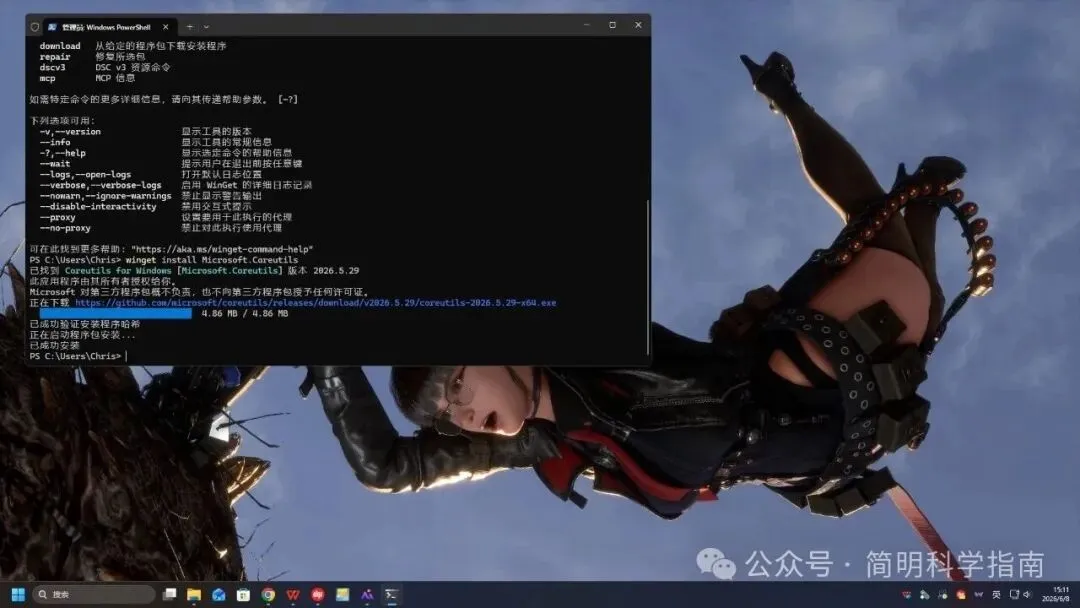Open the Windows Start menu
Viewport: 1080px width, 608px height.
pyautogui.click(x=18, y=594)
